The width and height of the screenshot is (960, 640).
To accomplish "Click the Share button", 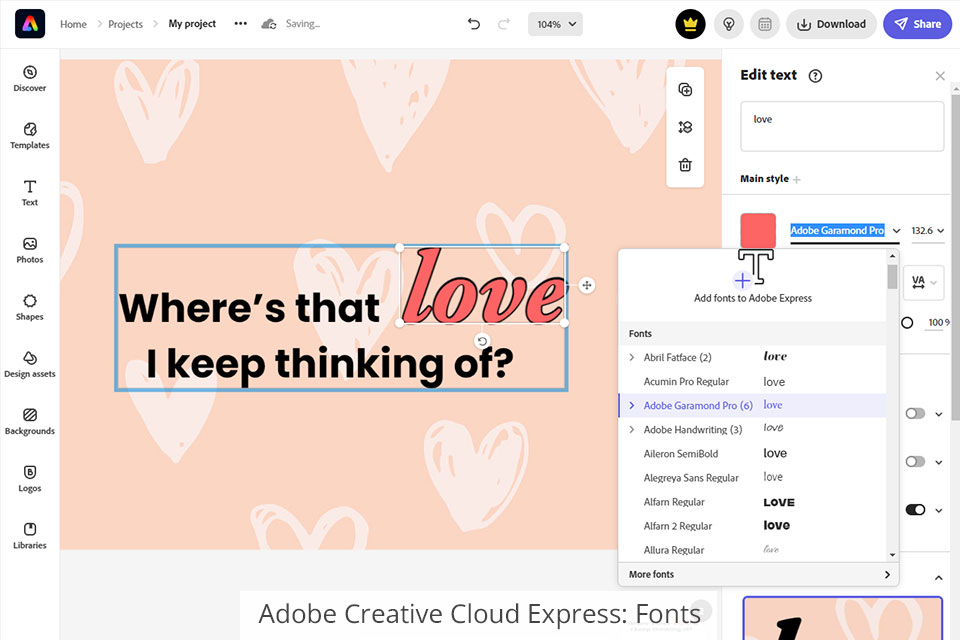I will (x=917, y=24).
